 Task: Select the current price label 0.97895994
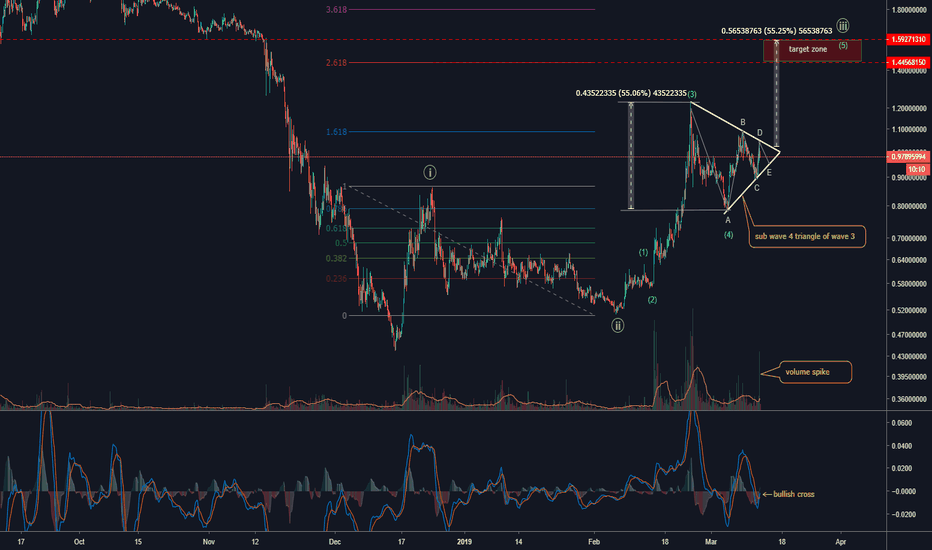(908, 157)
